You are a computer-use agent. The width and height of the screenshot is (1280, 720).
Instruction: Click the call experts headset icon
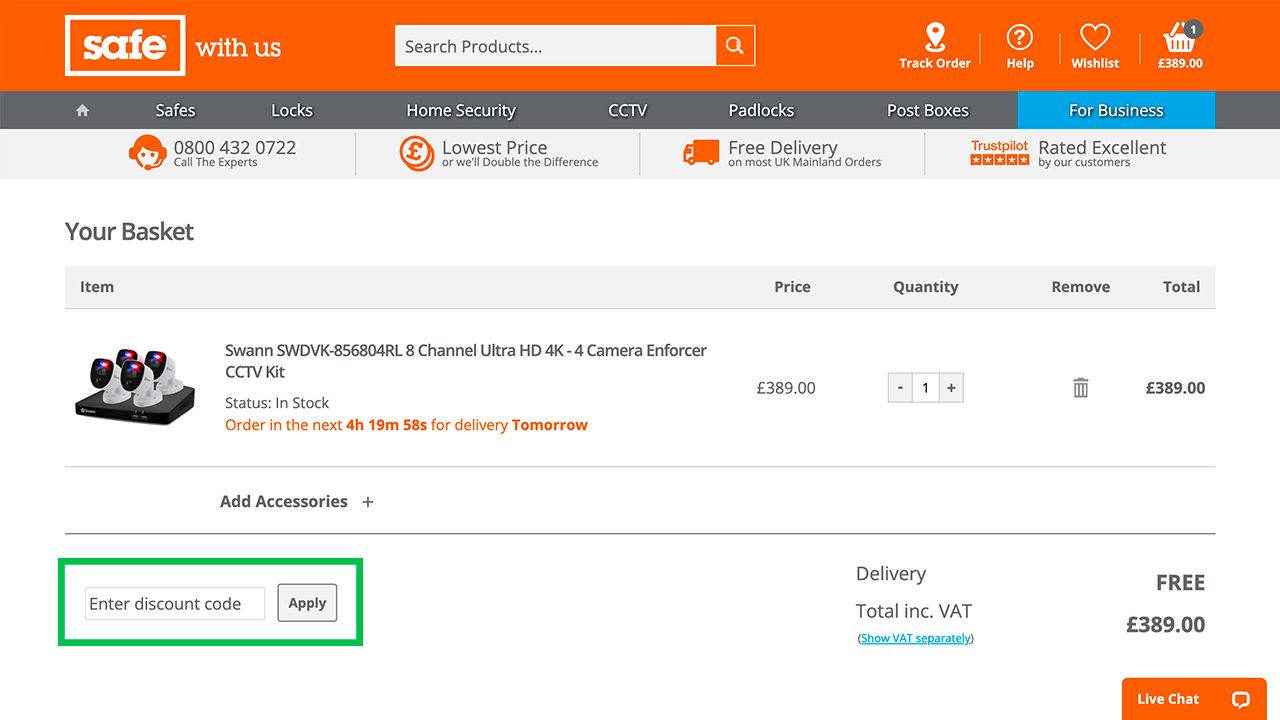coord(147,153)
